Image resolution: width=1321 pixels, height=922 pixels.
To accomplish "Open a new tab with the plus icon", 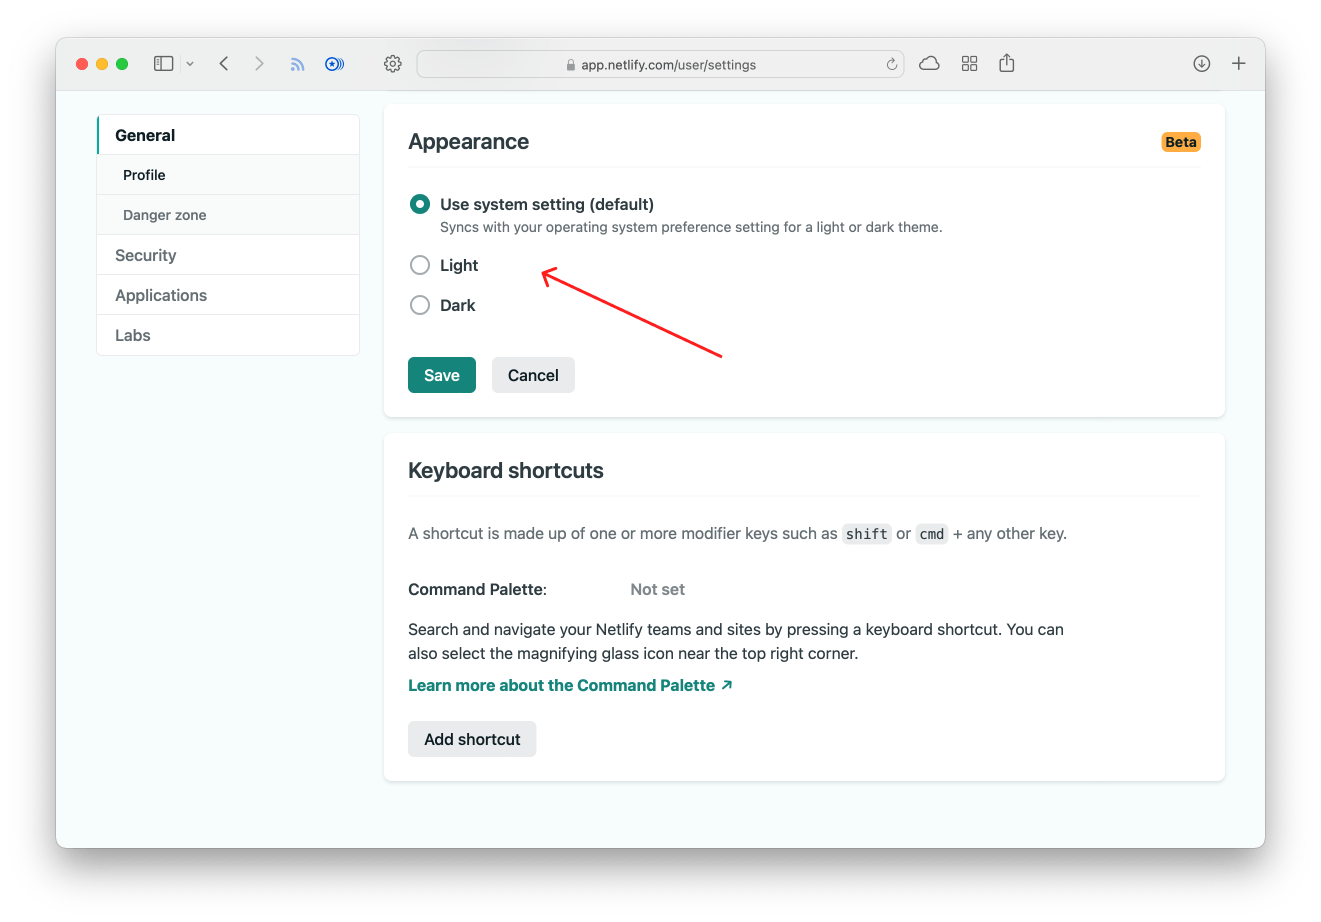I will click(1239, 64).
